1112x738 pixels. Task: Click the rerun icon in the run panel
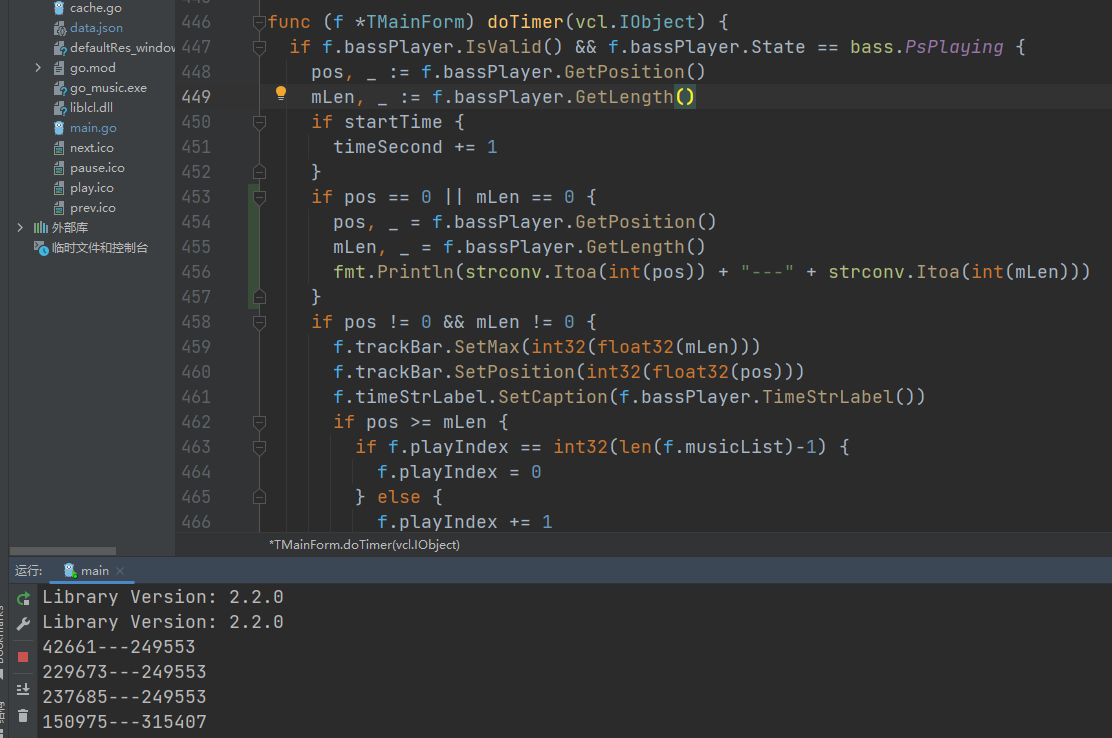tap(23, 598)
